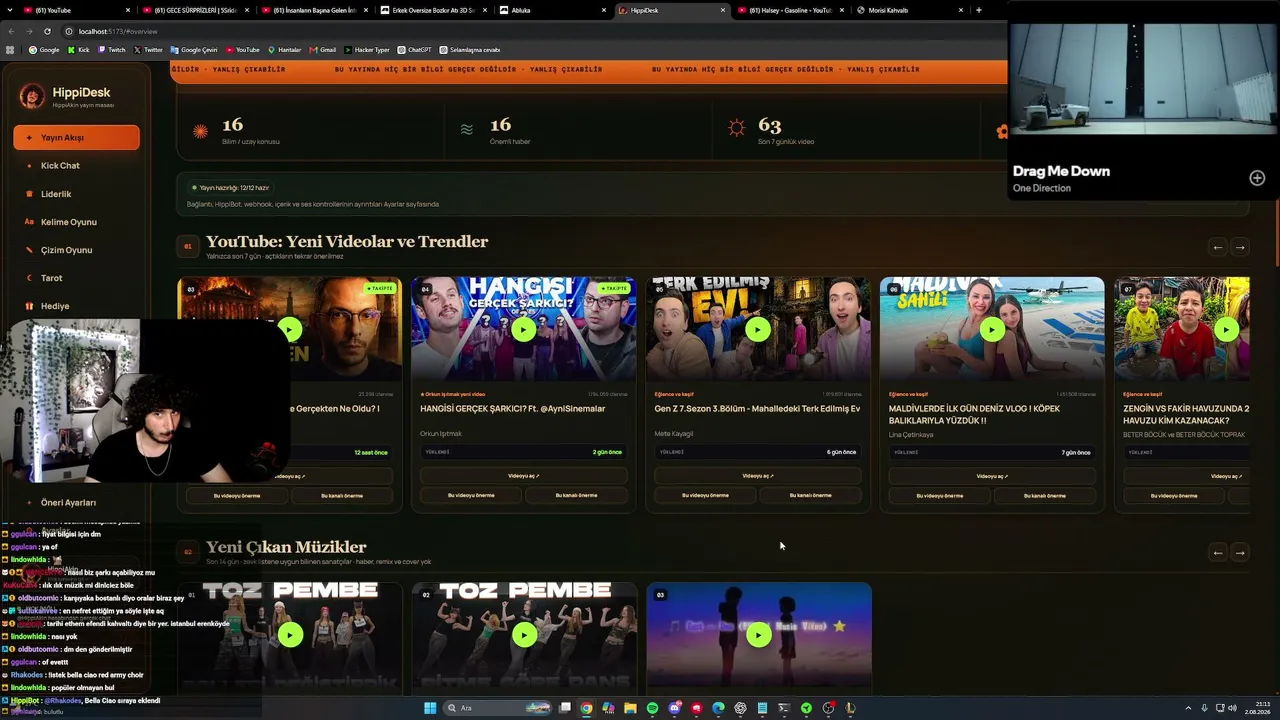Click Bu kanalı önerme on HANGİSİ GERÇEK ŞARKICI card
This screenshot has width=1280, height=720.
click(576, 495)
